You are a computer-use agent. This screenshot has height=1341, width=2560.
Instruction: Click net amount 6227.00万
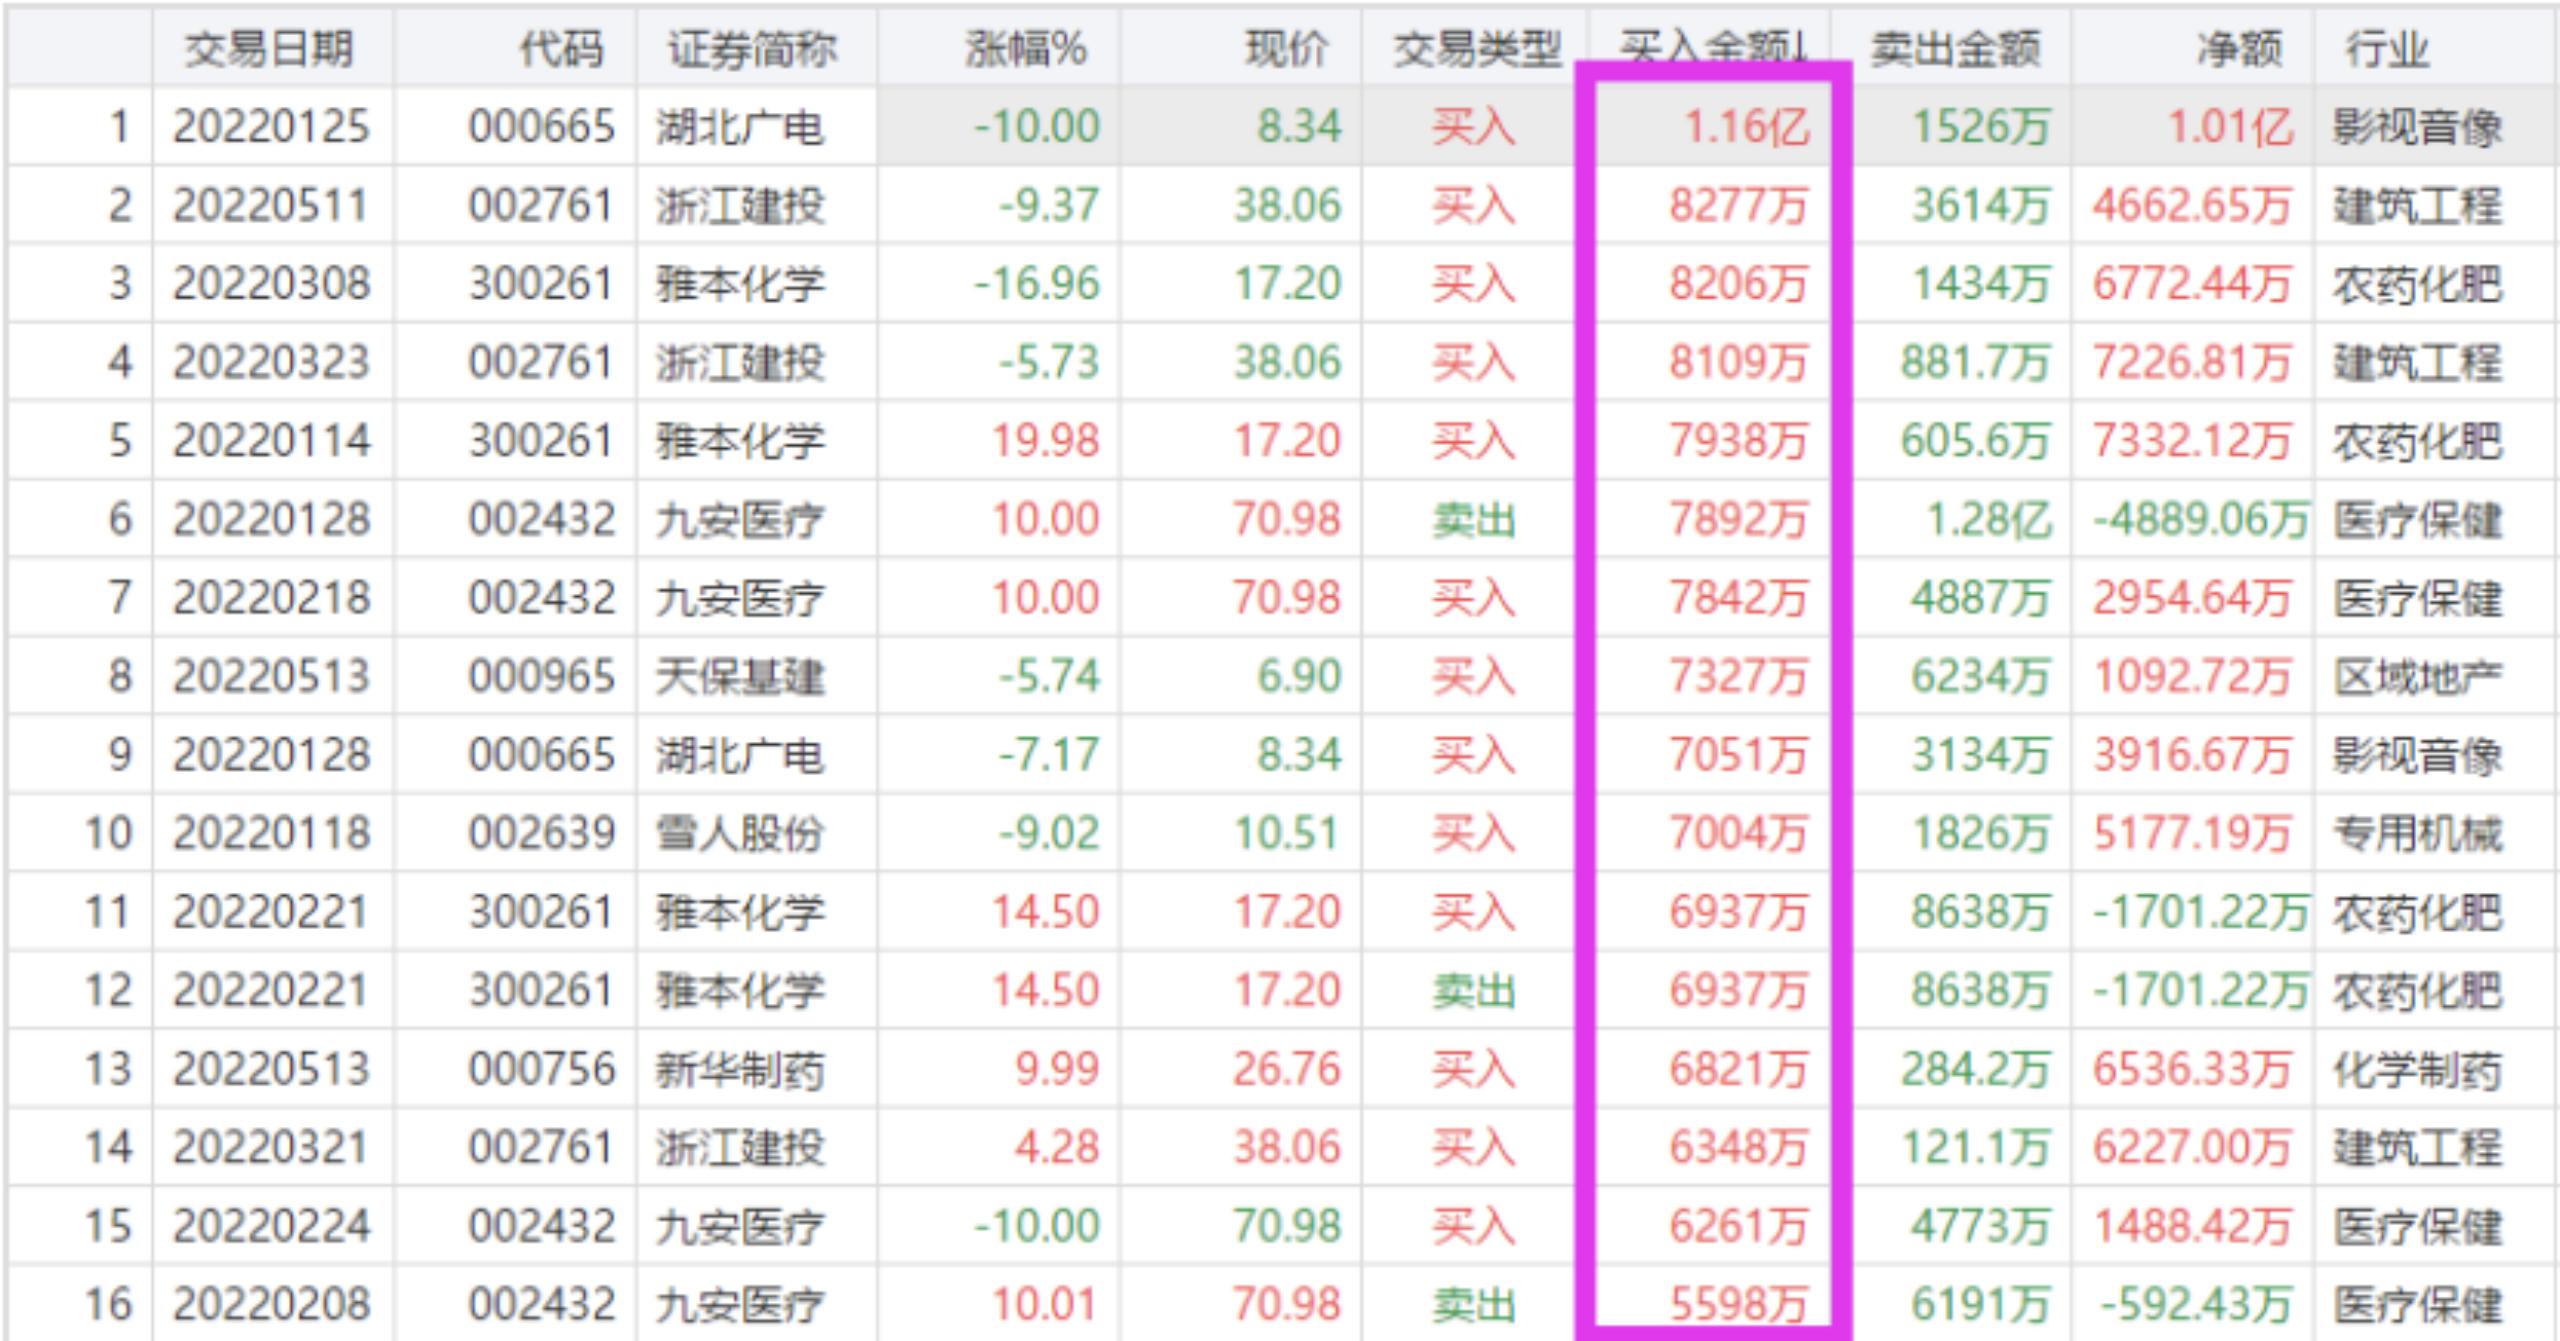pos(2192,1147)
